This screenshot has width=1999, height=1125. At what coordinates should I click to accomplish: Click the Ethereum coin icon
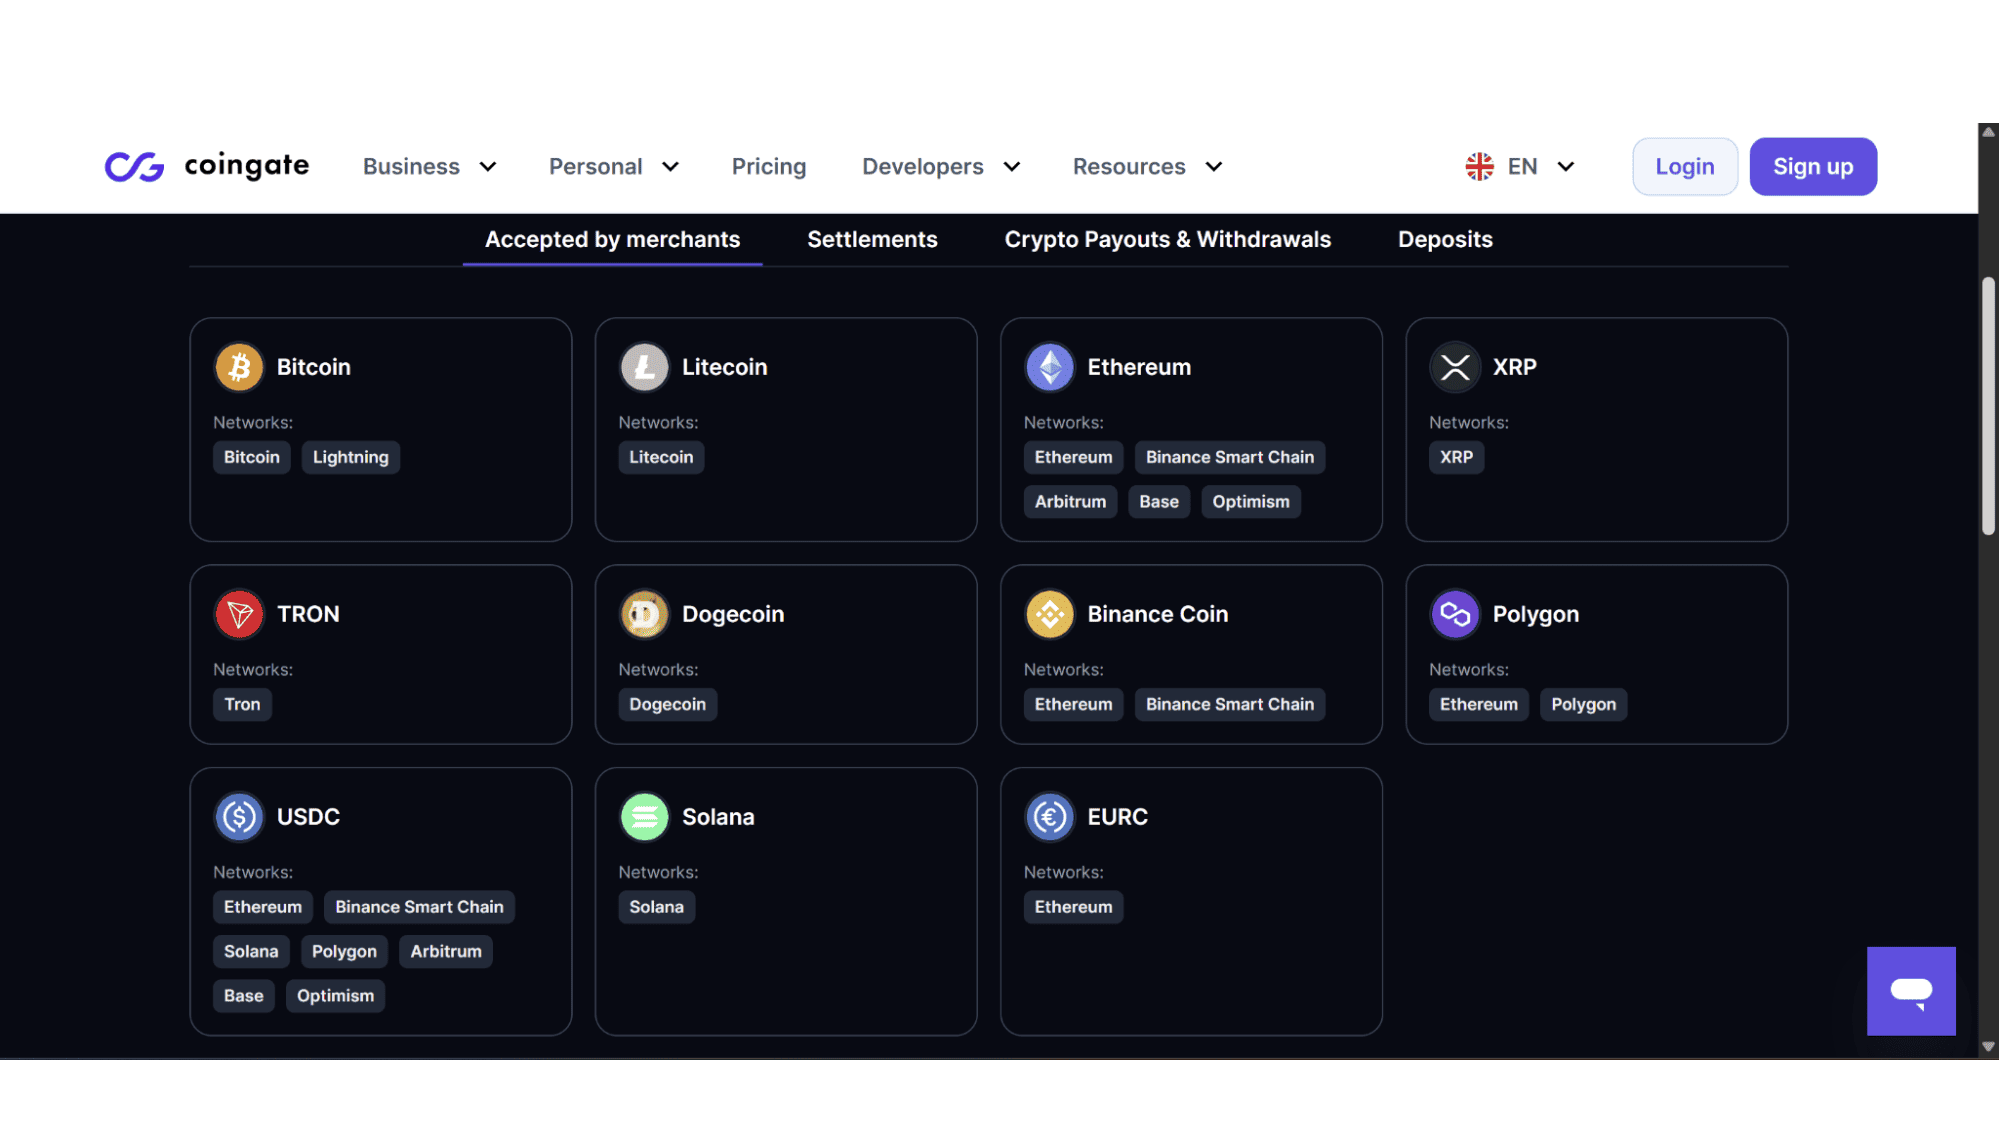pos(1050,367)
